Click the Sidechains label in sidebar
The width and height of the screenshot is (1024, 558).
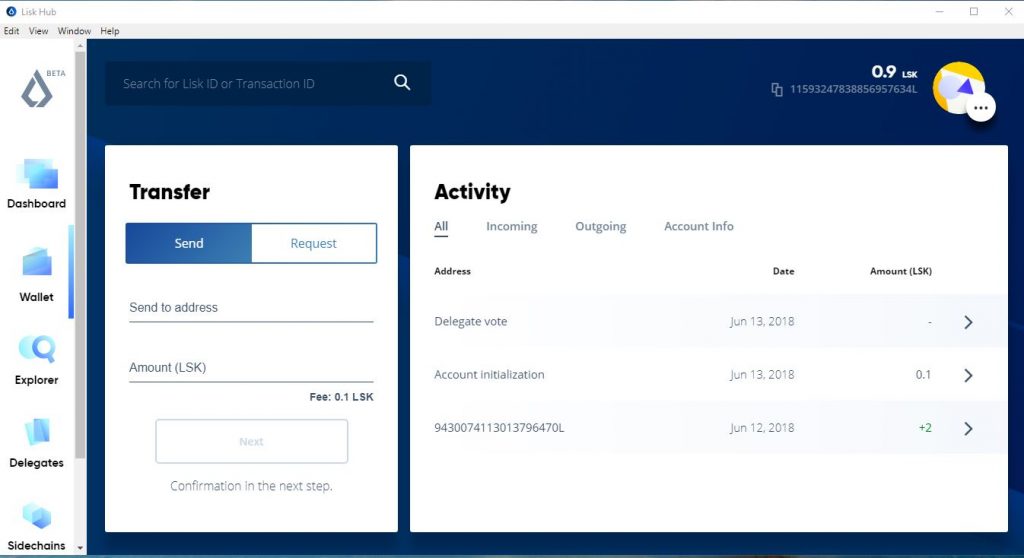coord(37,546)
